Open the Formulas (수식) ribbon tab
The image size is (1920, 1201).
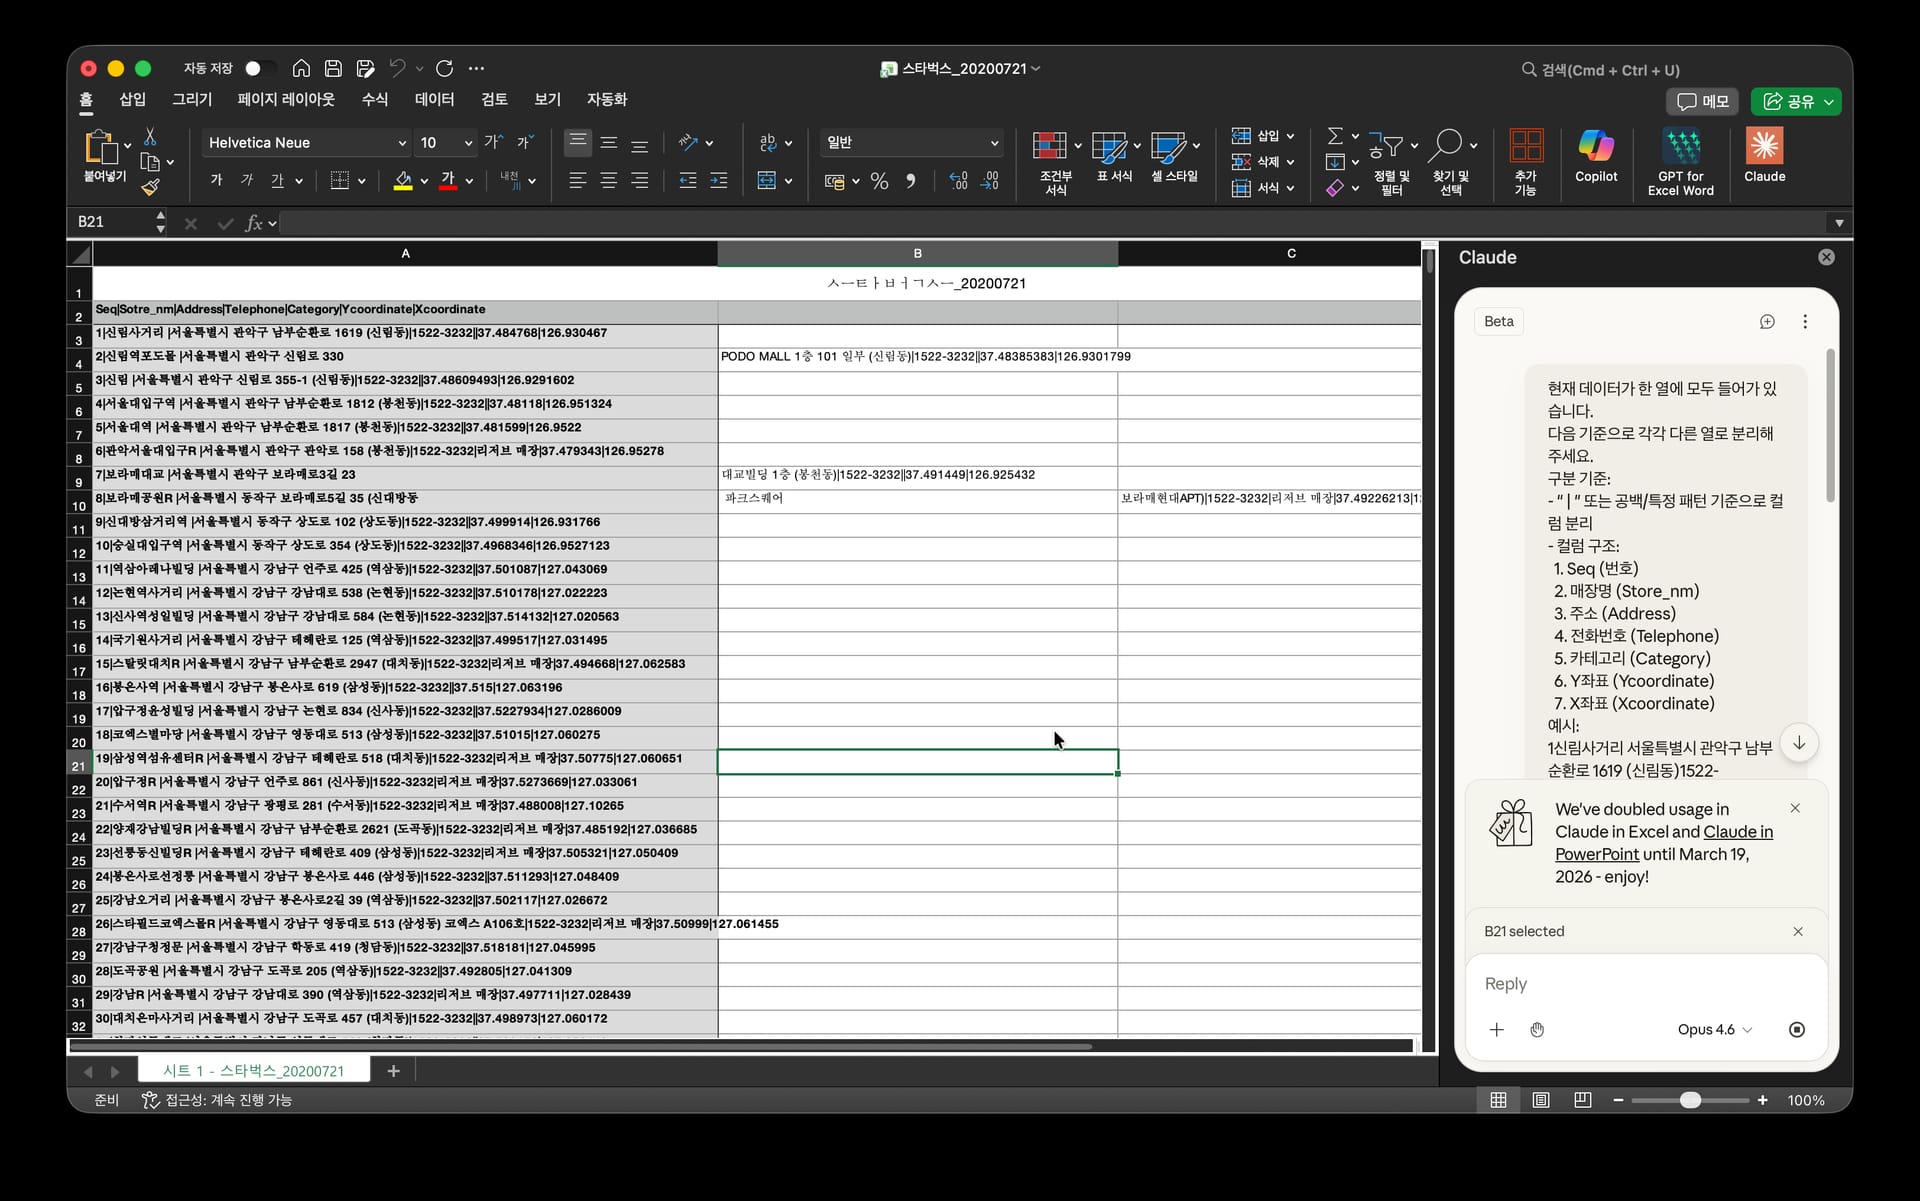[x=374, y=99]
